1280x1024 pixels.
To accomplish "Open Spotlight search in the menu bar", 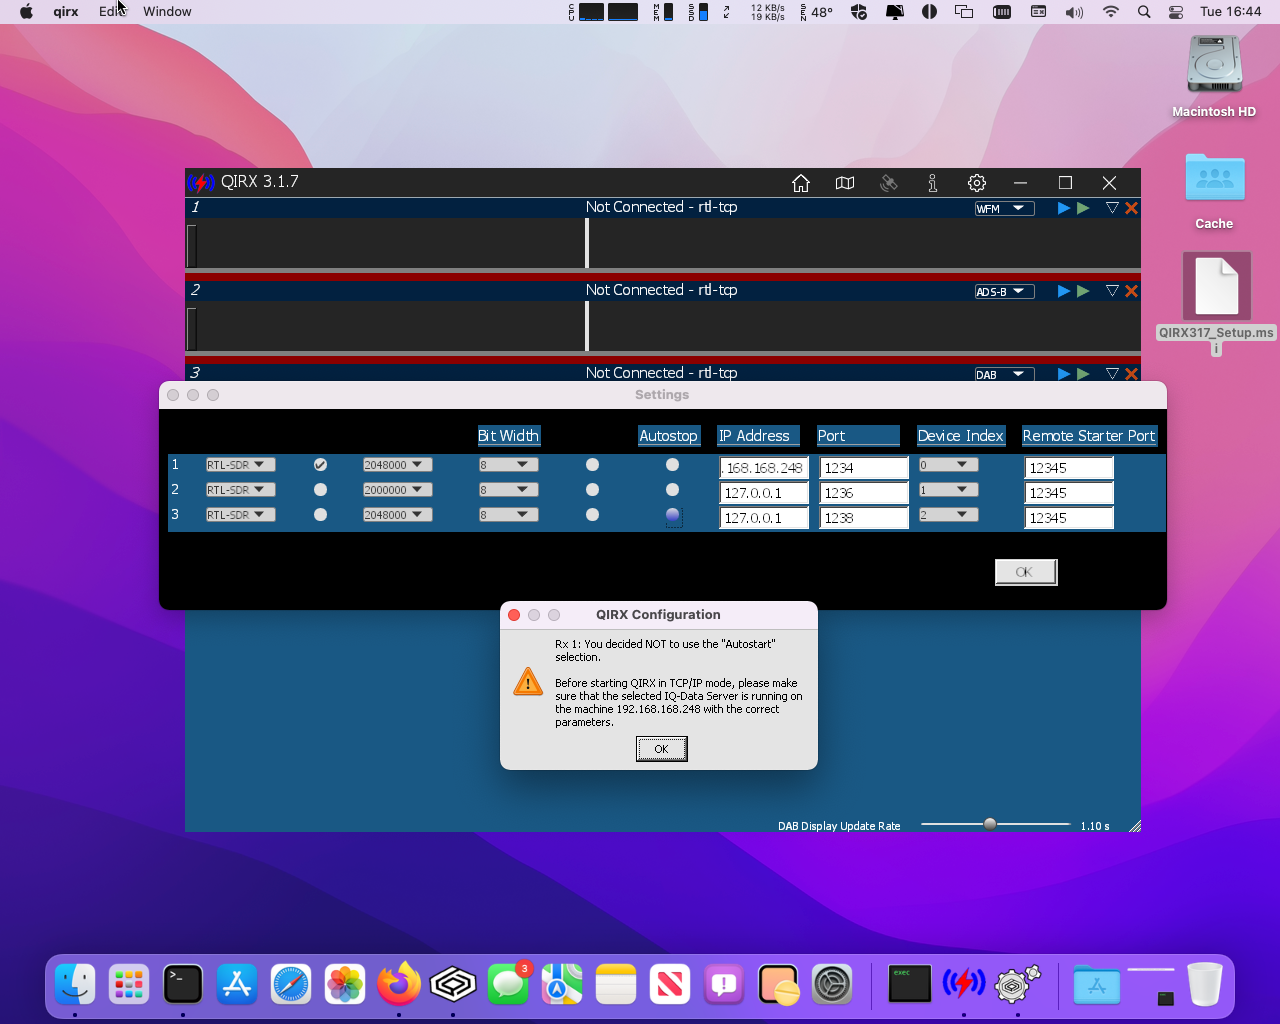I will pos(1144,12).
